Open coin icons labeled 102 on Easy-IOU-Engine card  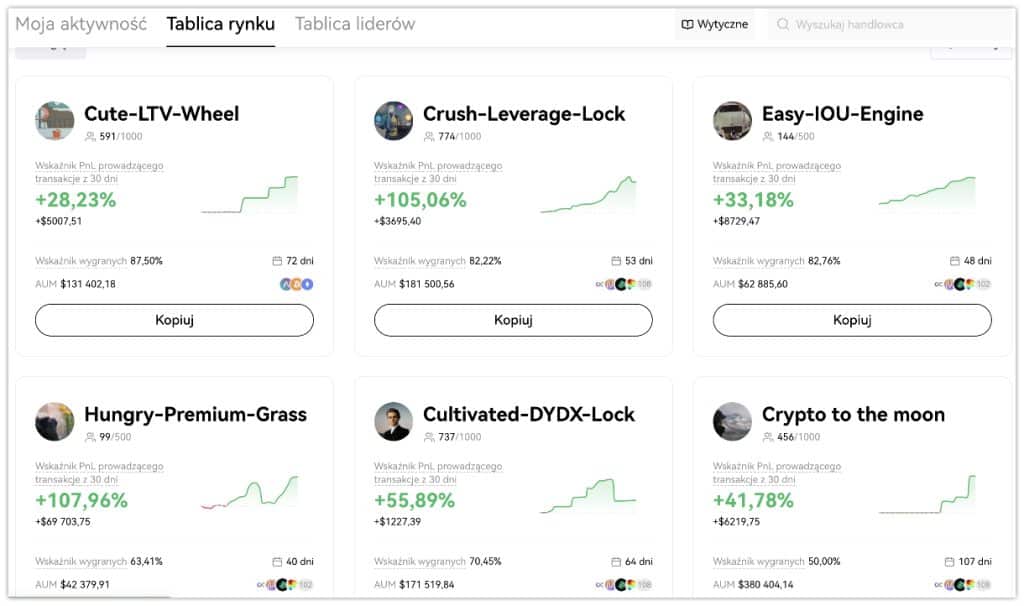[x=959, y=284]
